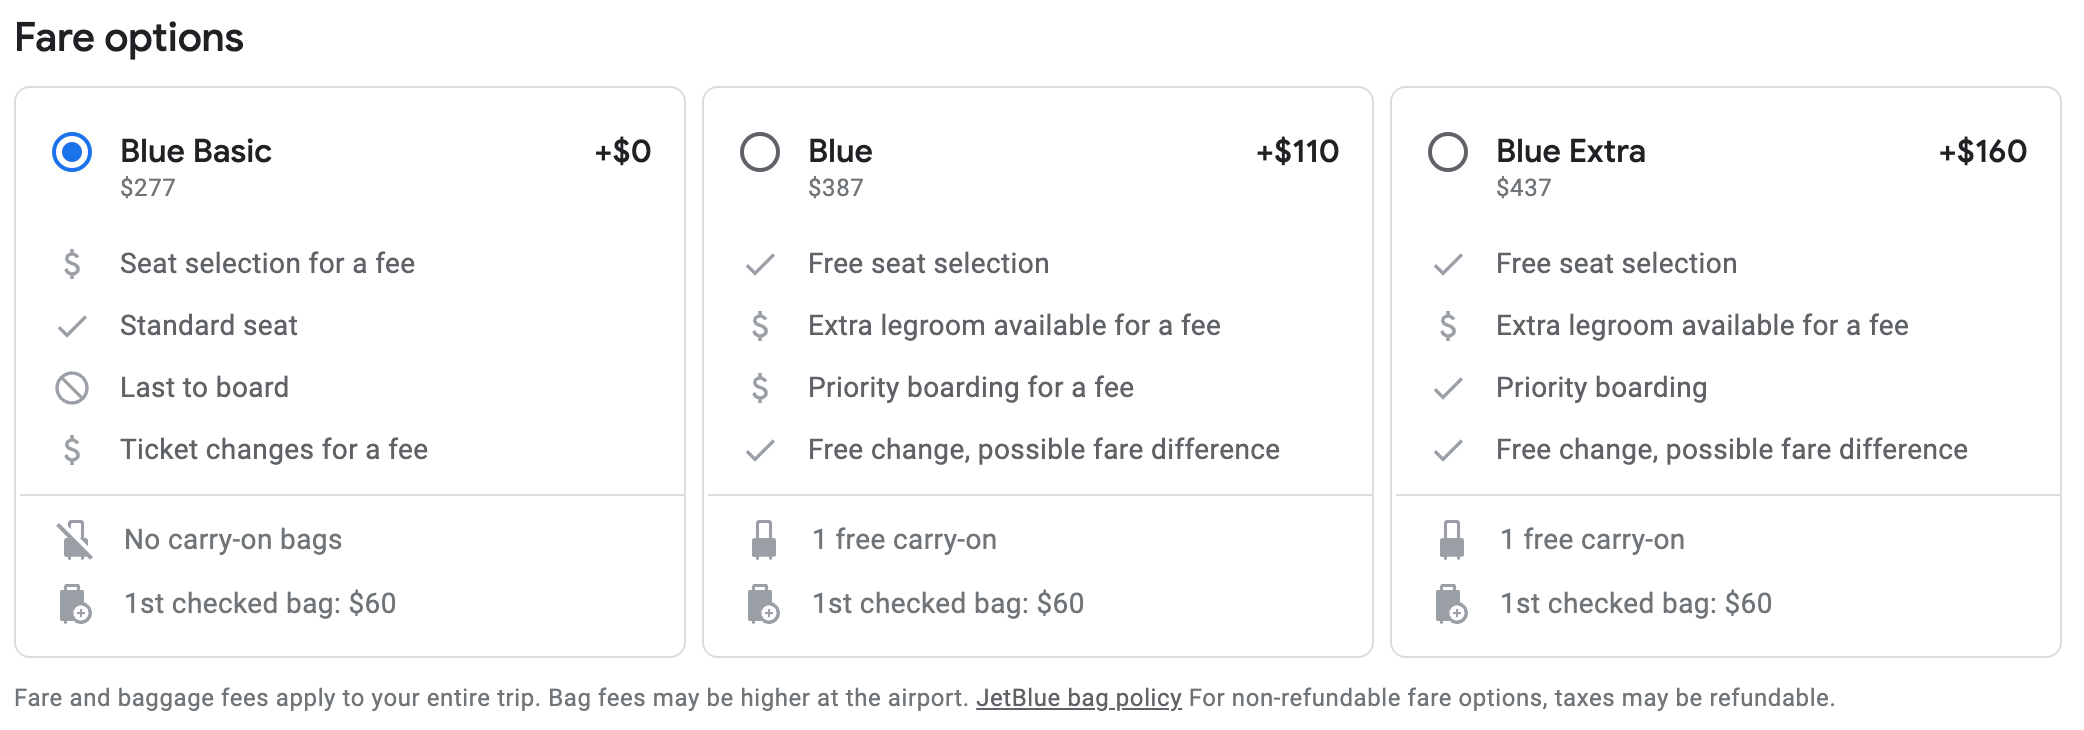Click dollar icon beside Ticket changes fee
The image size is (2084, 730).
(72, 450)
